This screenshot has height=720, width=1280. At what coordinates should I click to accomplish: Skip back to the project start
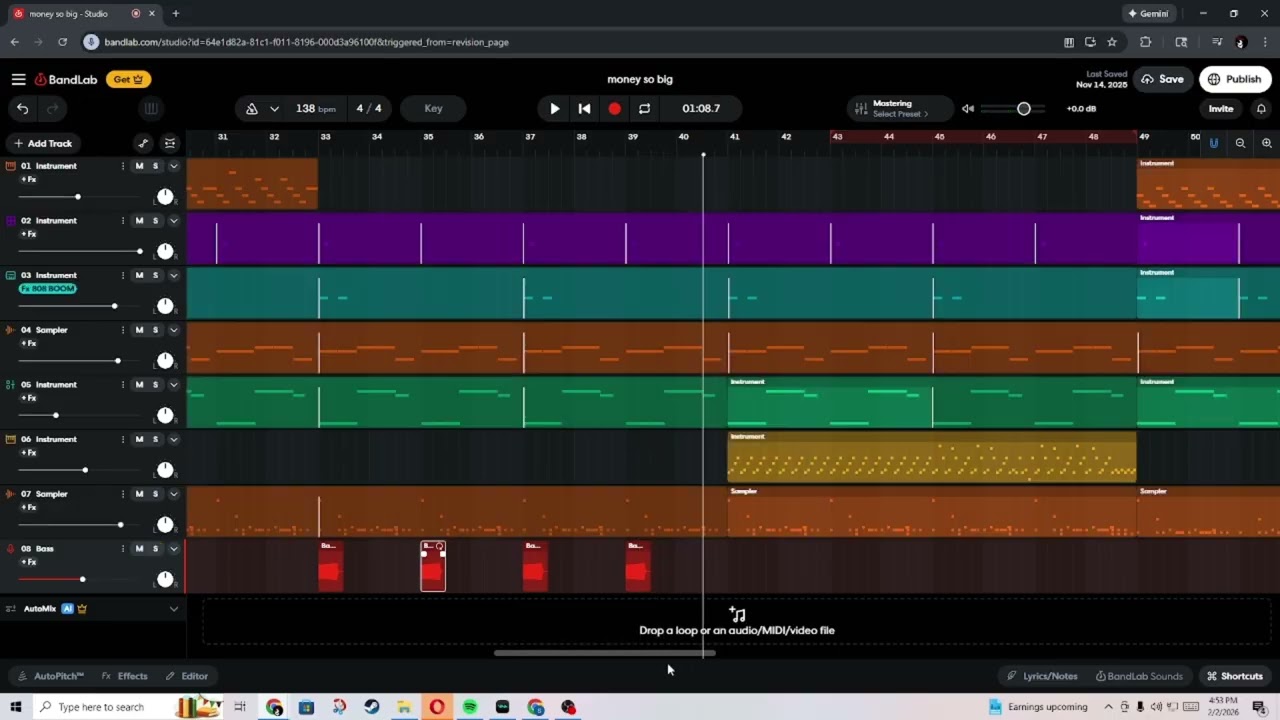pyautogui.click(x=584, y=108)
